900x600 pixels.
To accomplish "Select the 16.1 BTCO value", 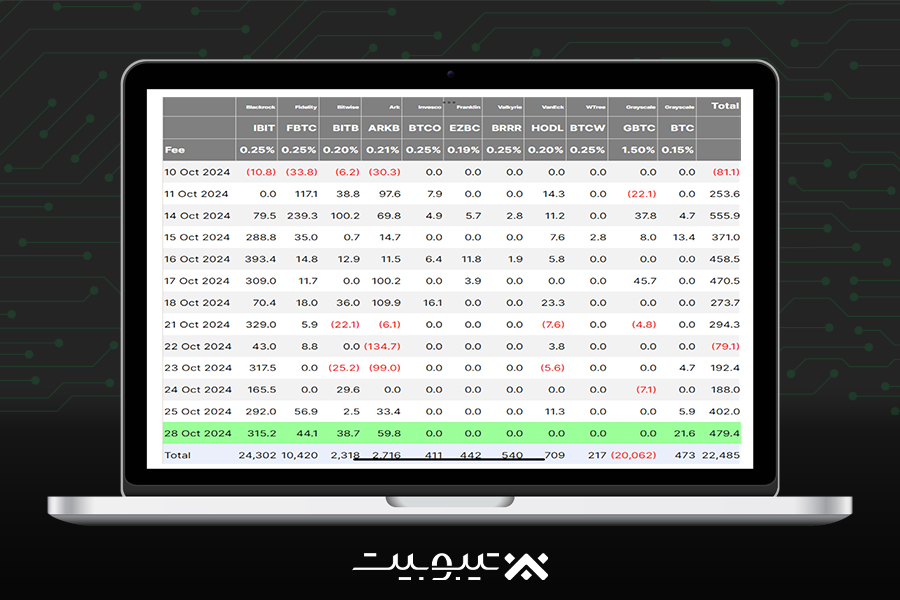I will click(x=432, y=303).
